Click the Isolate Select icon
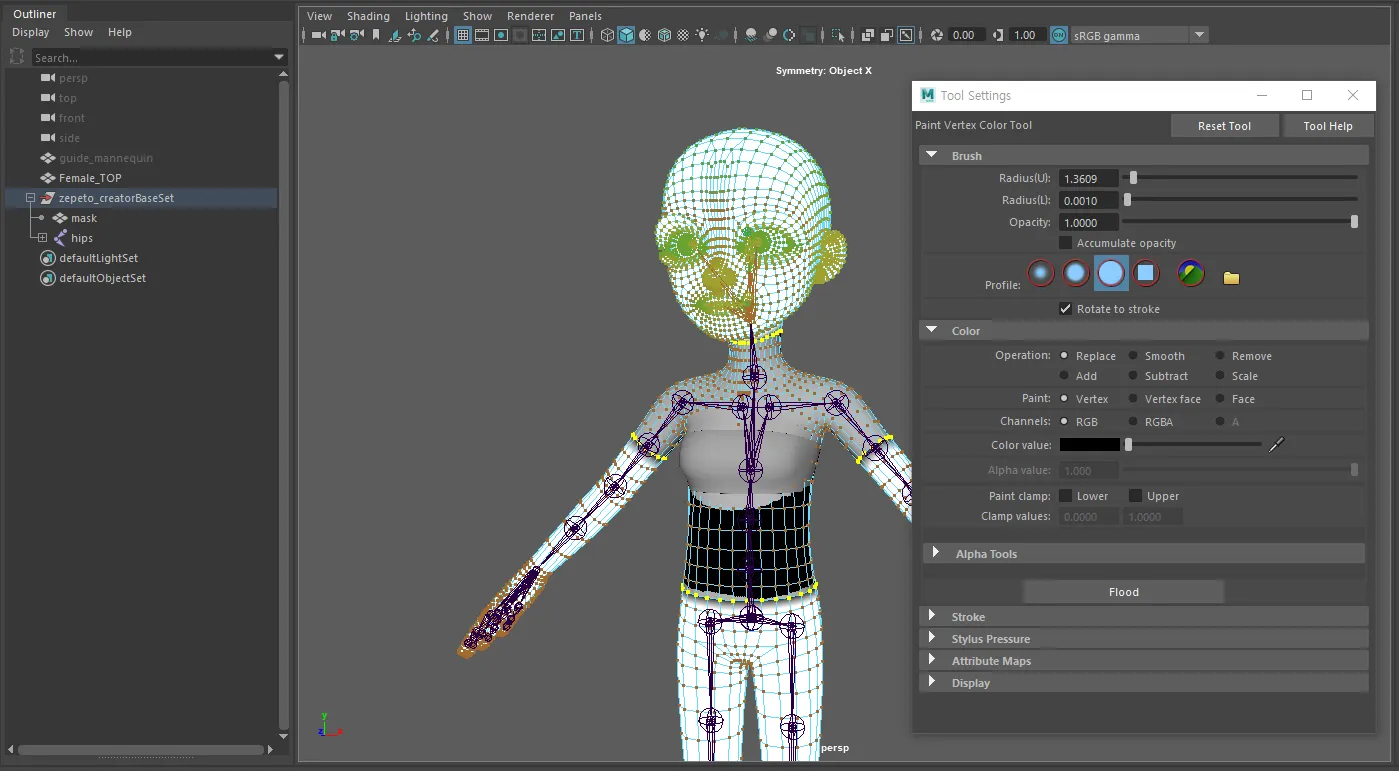 coord(838,35)
